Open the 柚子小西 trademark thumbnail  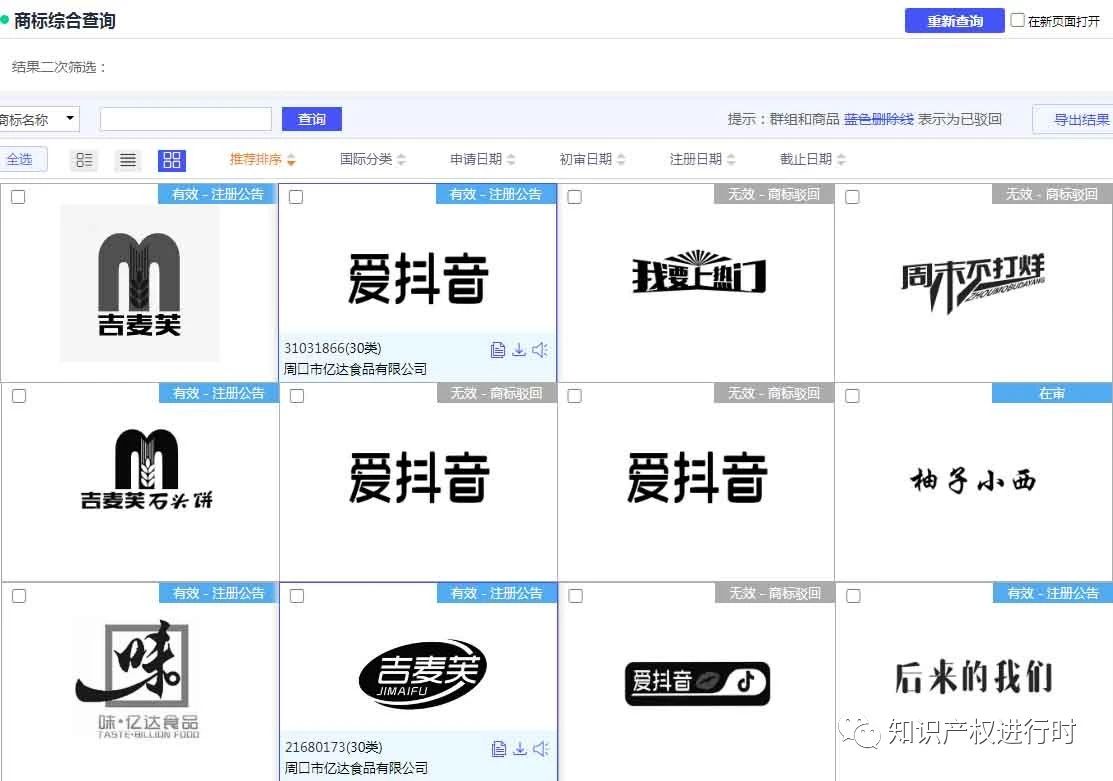click(x=973, y=481)
